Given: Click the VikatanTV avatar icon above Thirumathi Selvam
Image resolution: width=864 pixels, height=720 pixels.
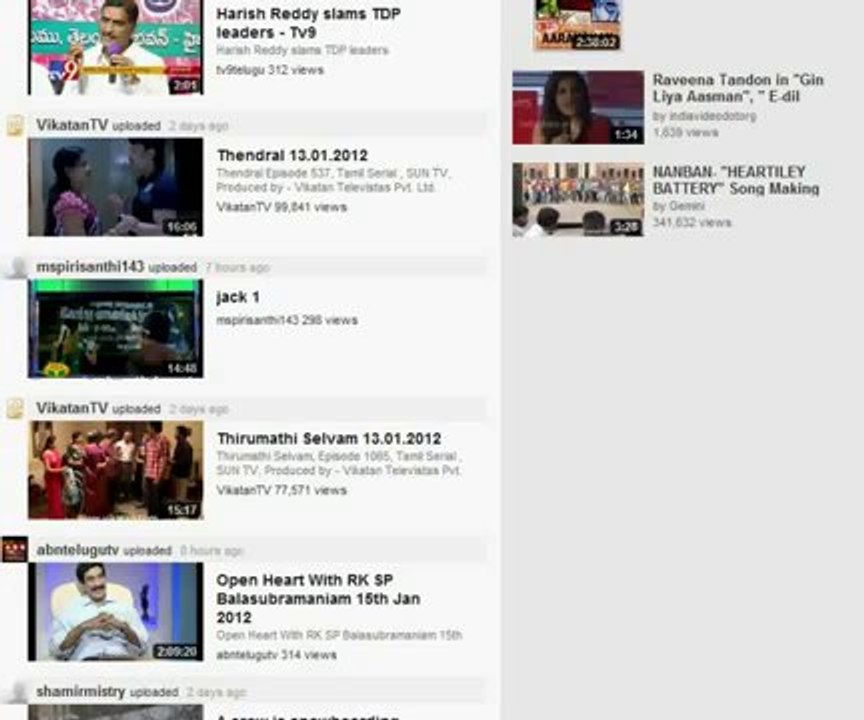Looking at the screenshot, I should pyautogui.click(x=15, y=409).
